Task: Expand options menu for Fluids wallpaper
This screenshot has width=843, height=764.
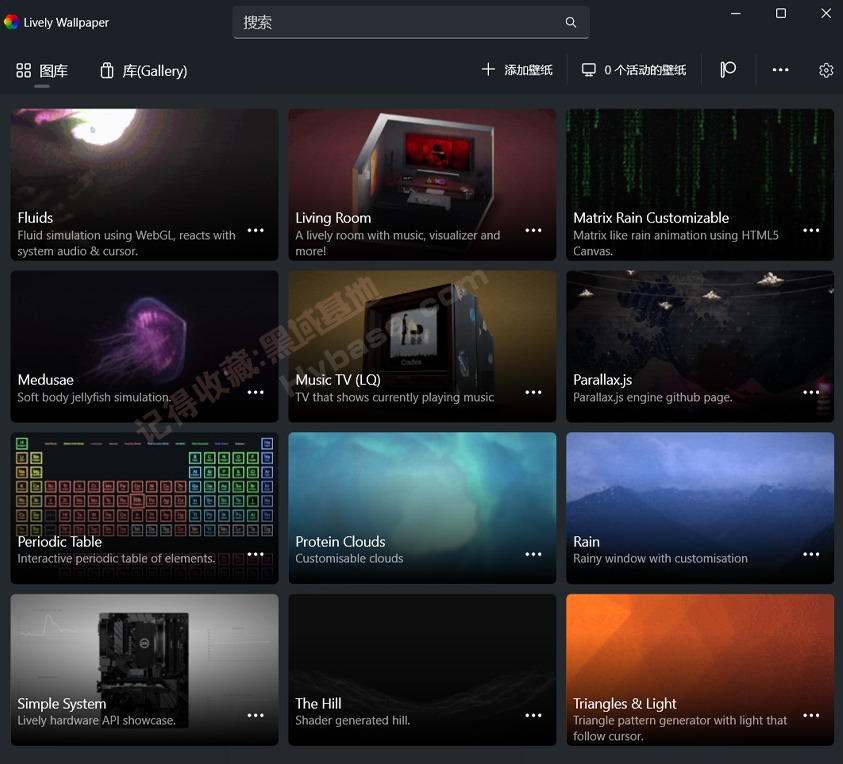Action: (256, 230)
